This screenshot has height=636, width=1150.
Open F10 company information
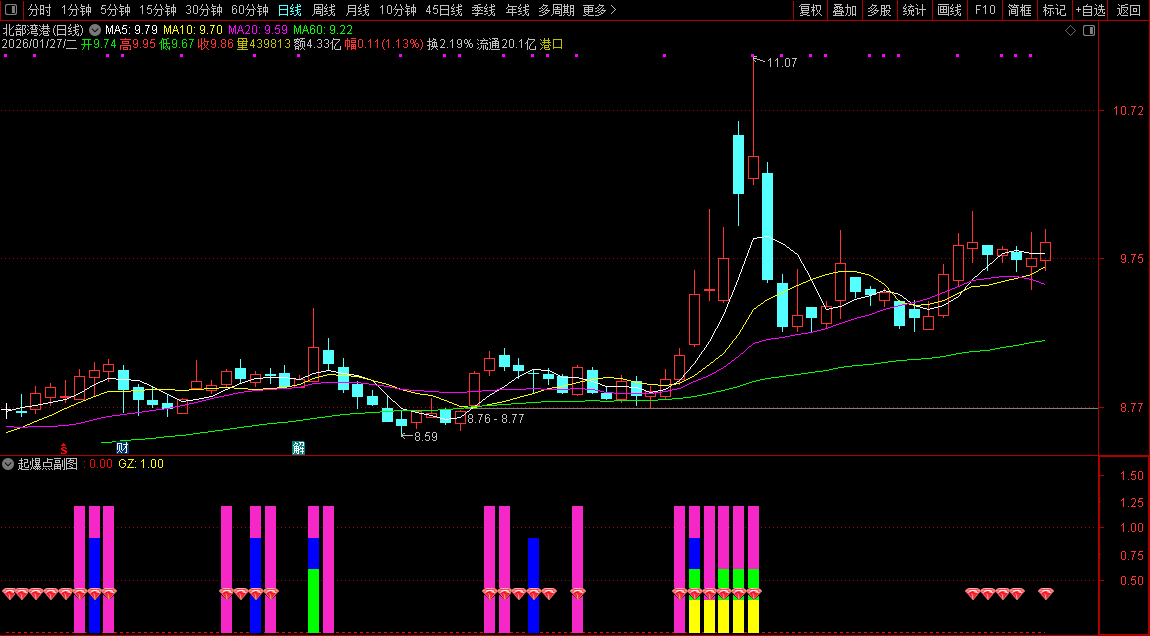(x=985, y=10)
